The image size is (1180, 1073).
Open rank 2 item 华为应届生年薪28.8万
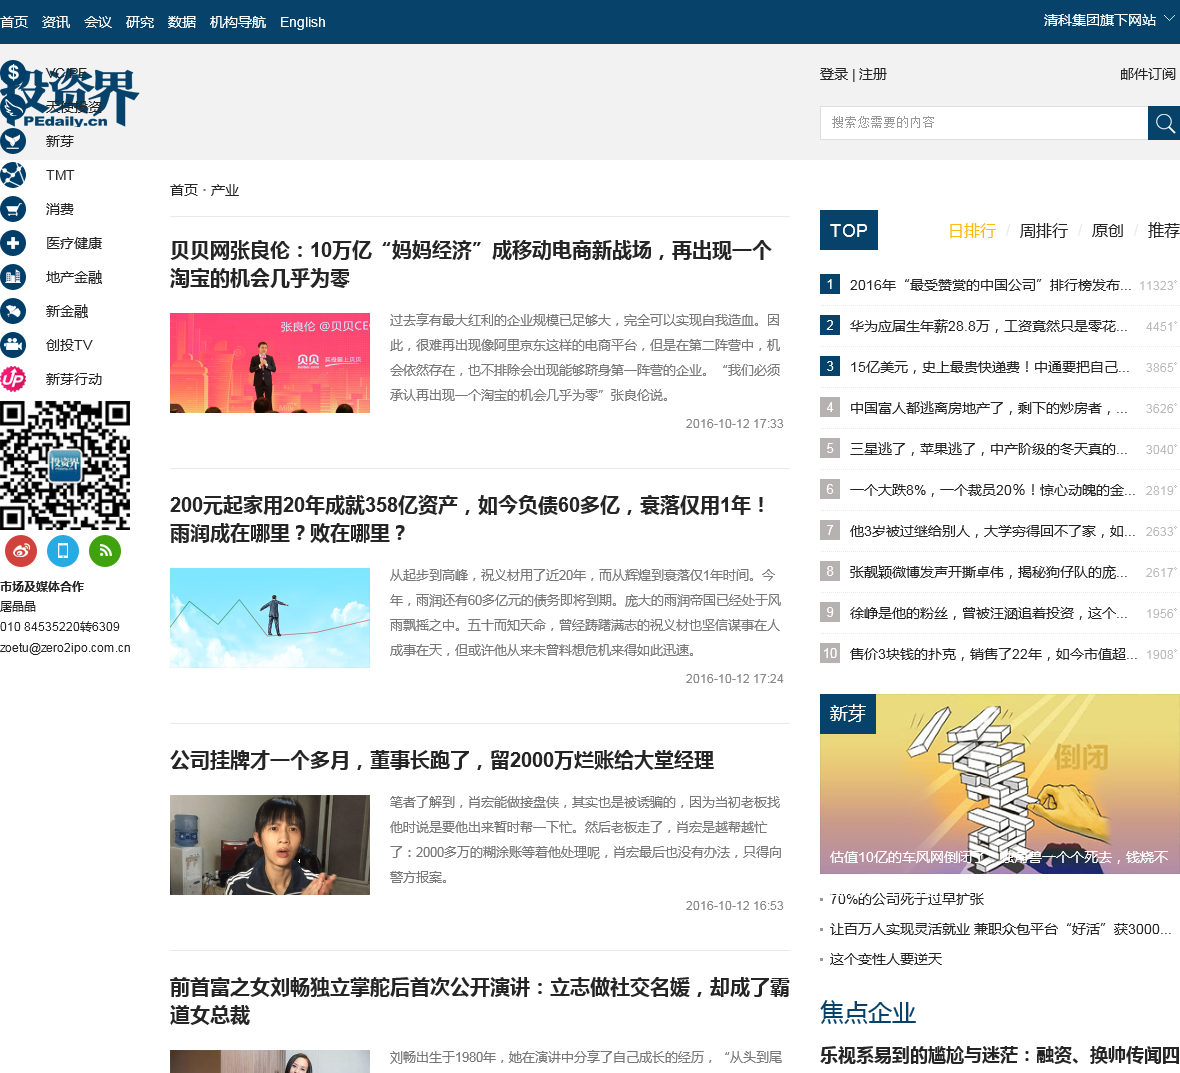coord(988,326)
